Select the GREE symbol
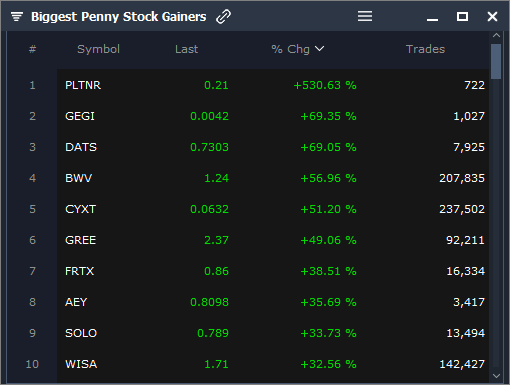The image size is (510, 385). point(81,240)
